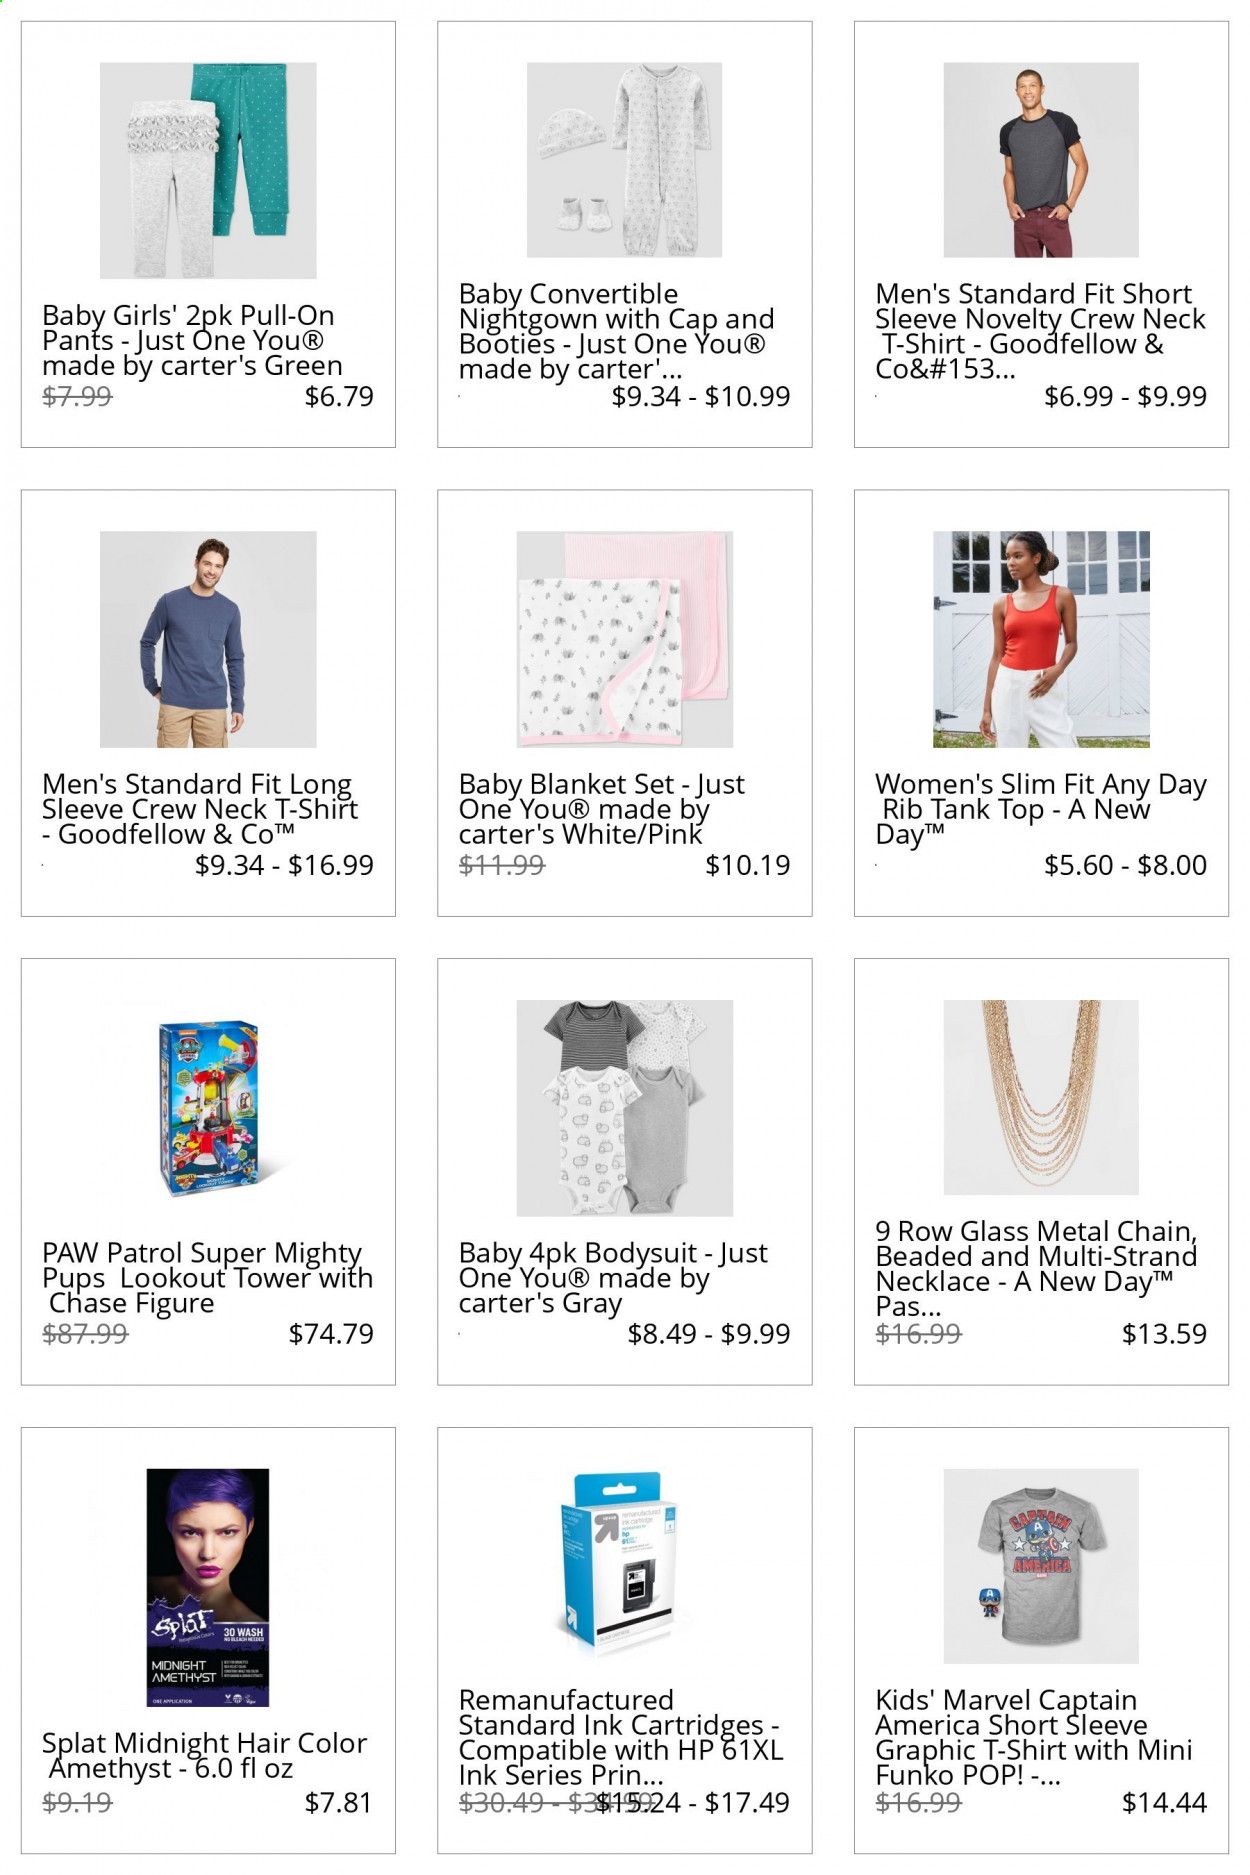The image size is (1250, 1875).
Task: Select the Baby 4pk Bodysuit picture
Action: [x=624, y=1108]
